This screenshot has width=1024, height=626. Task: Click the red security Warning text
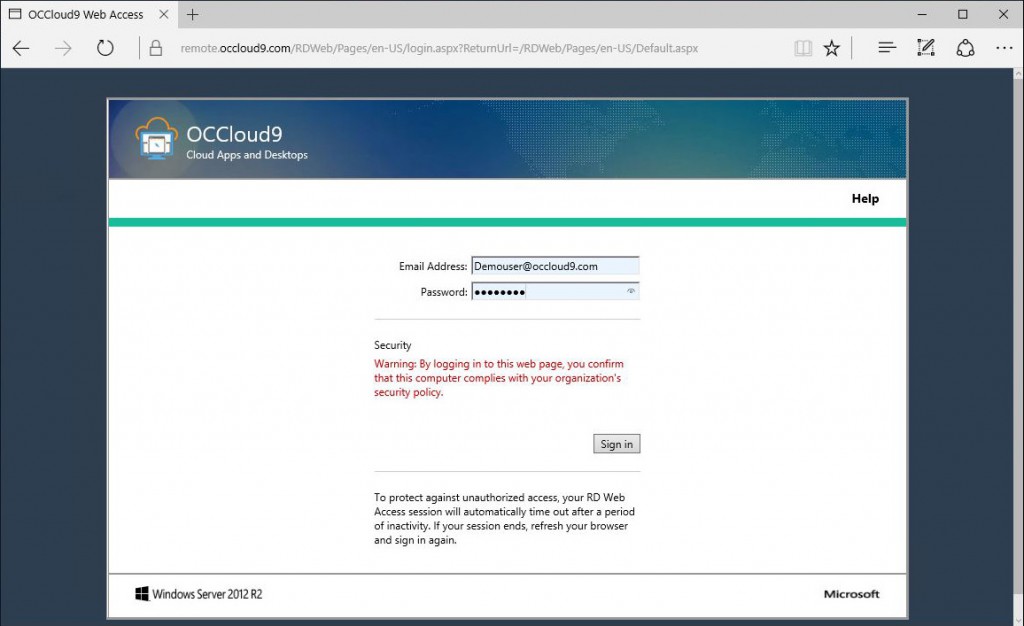tap(498, 378)
